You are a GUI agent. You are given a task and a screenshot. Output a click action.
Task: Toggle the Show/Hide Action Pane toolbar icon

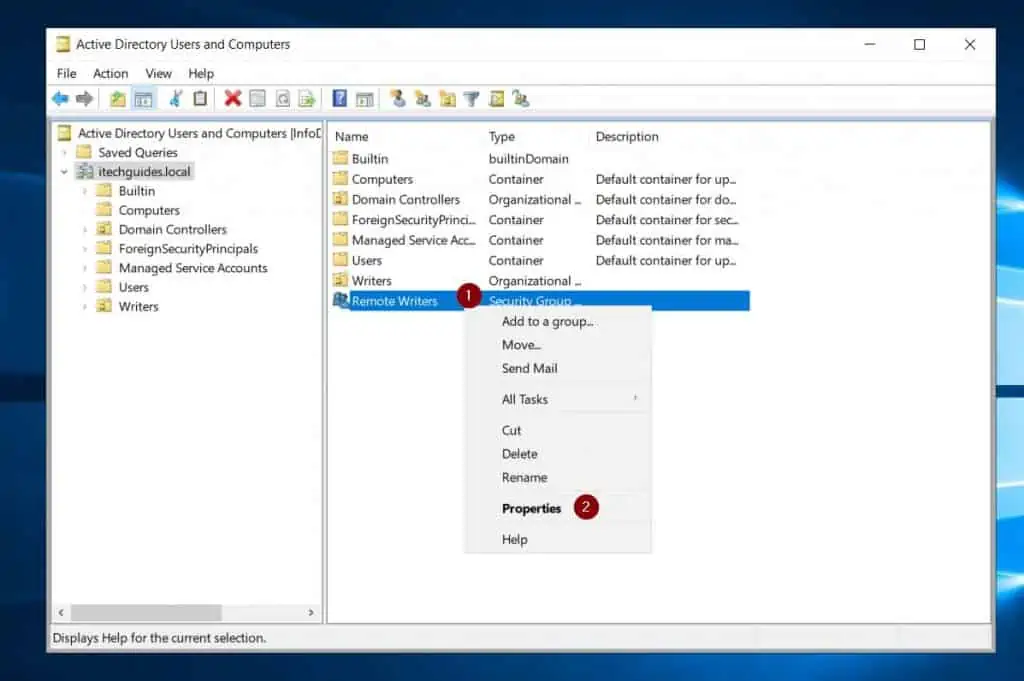click(364, 99)
